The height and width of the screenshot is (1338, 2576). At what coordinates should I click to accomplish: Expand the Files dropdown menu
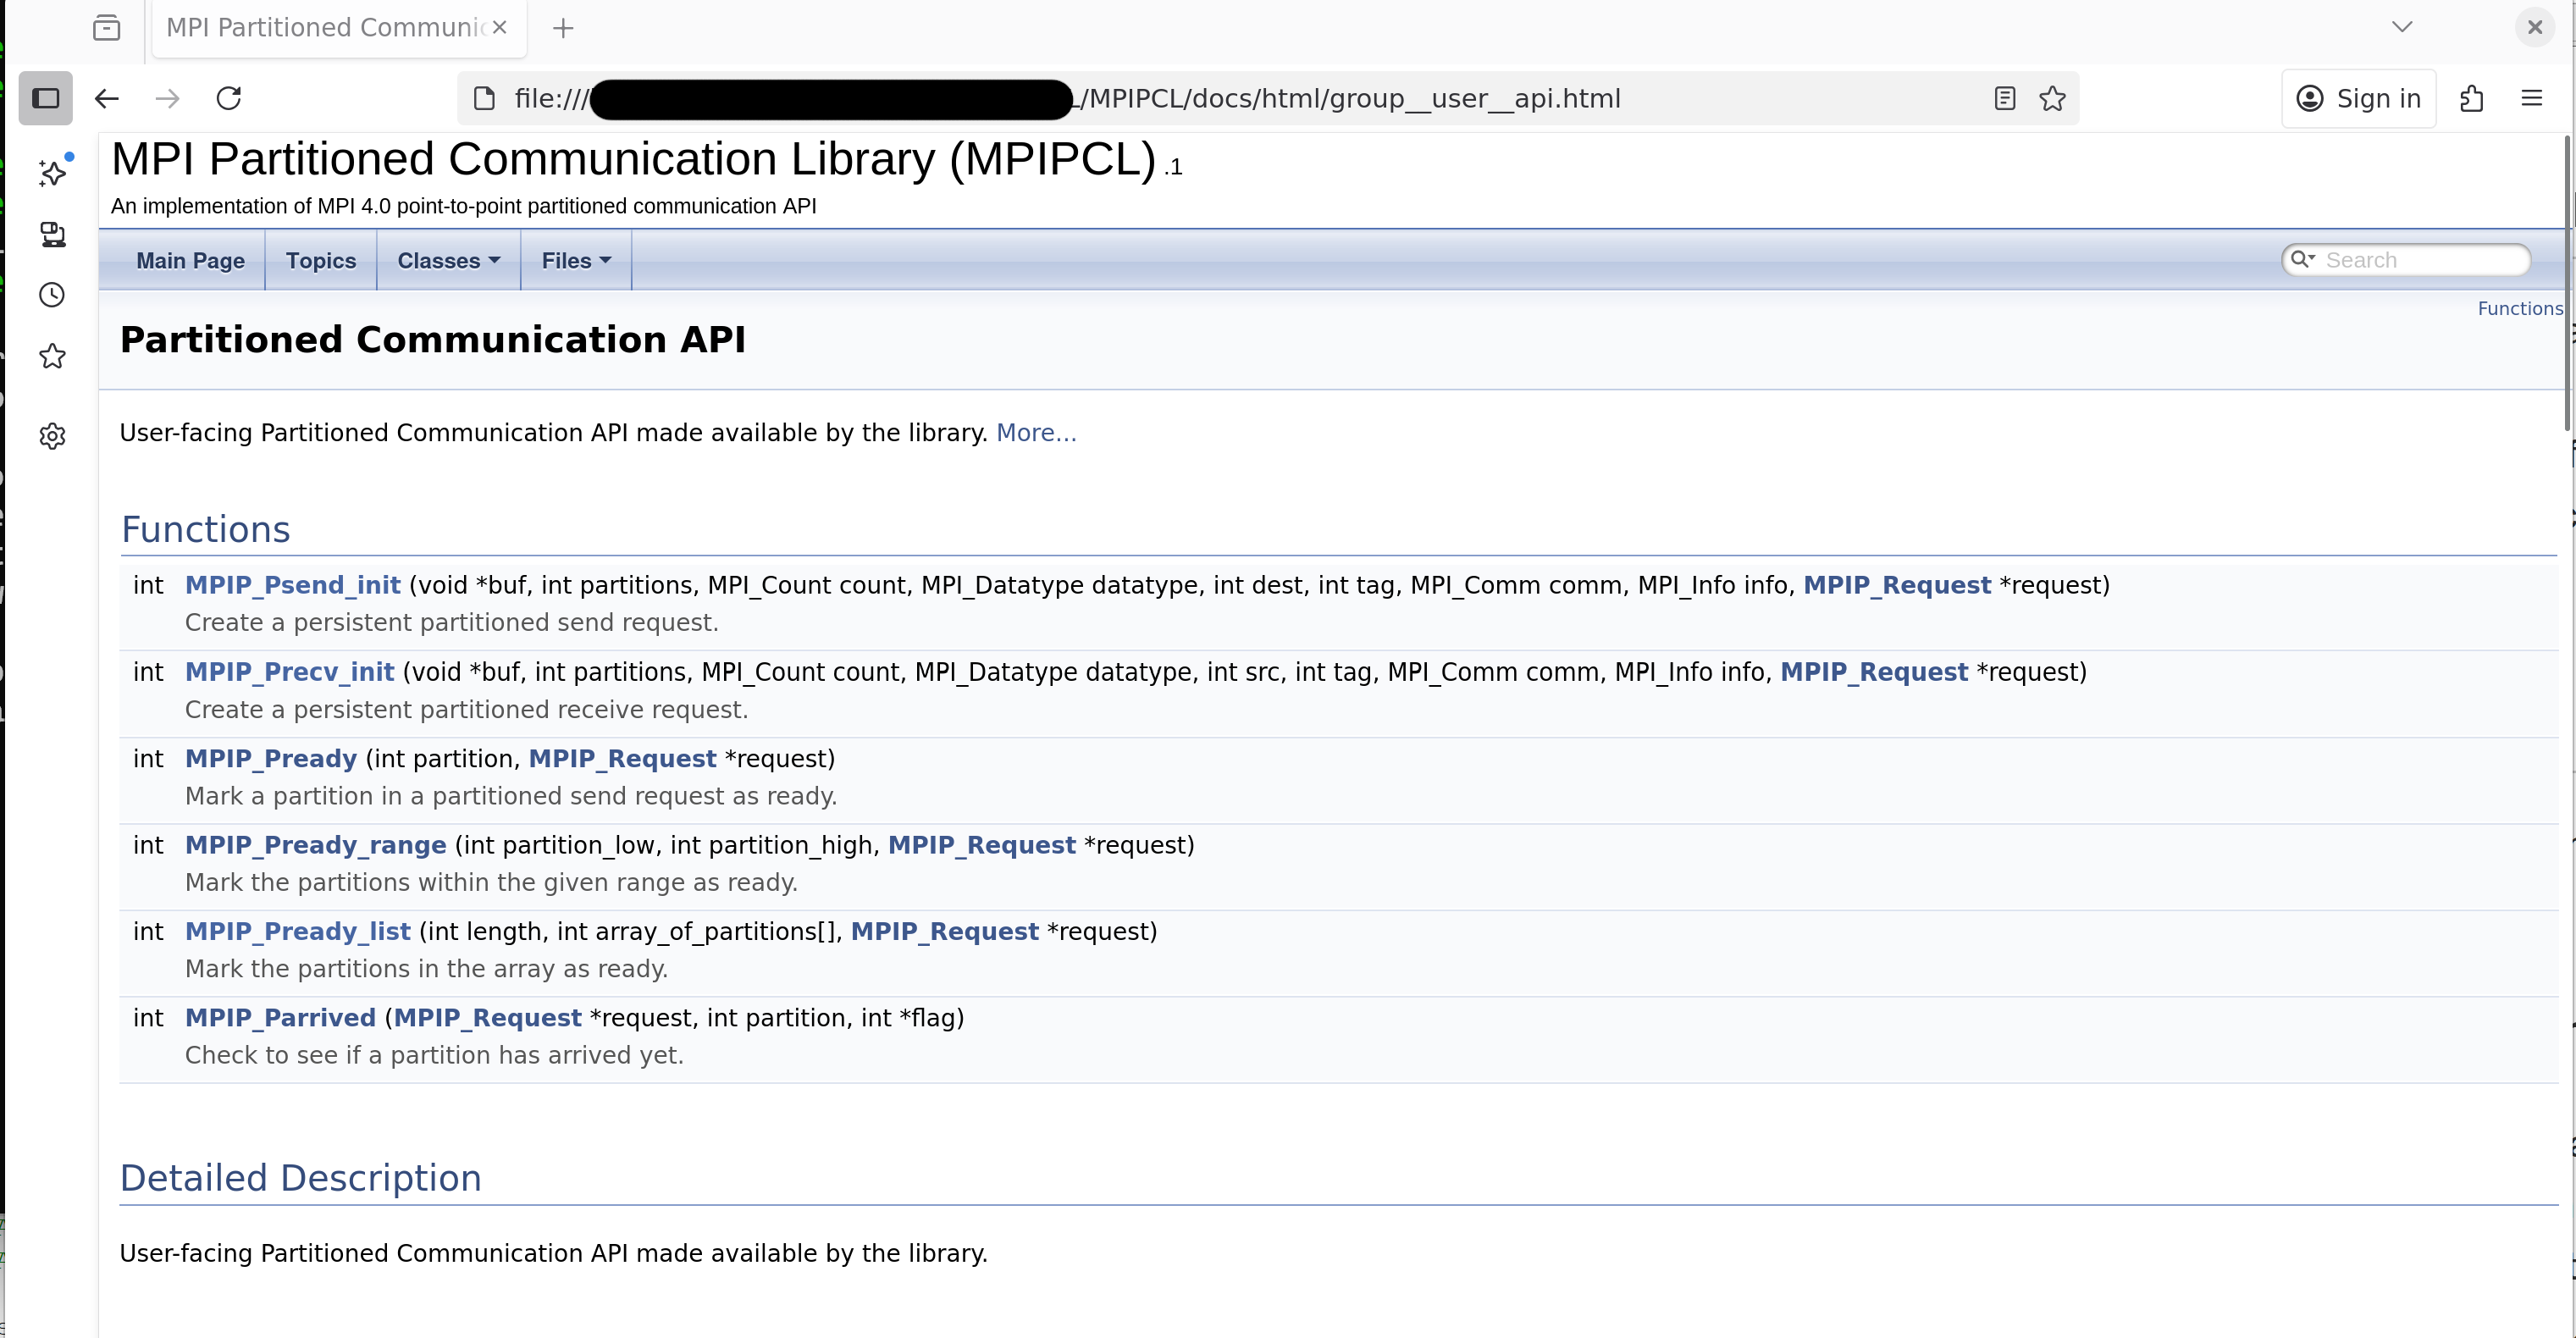coord(576,260)
